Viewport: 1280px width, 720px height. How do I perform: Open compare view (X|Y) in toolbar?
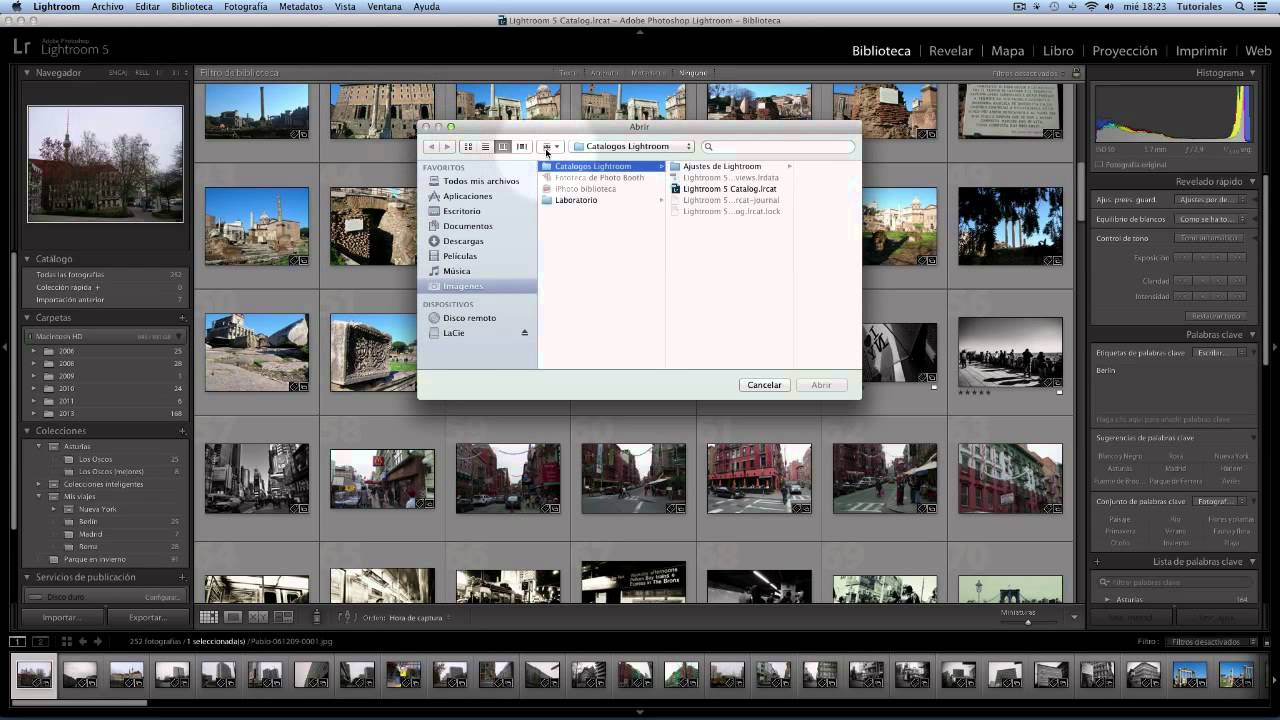258,617
